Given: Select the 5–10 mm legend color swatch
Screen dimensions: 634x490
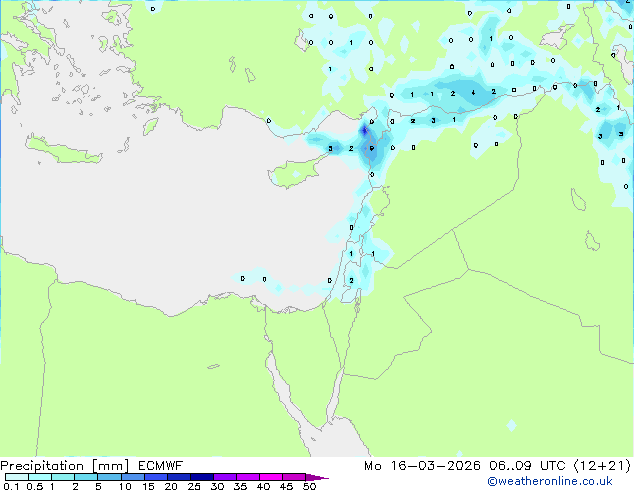Looking at the screenshot, I should [109, 477].
